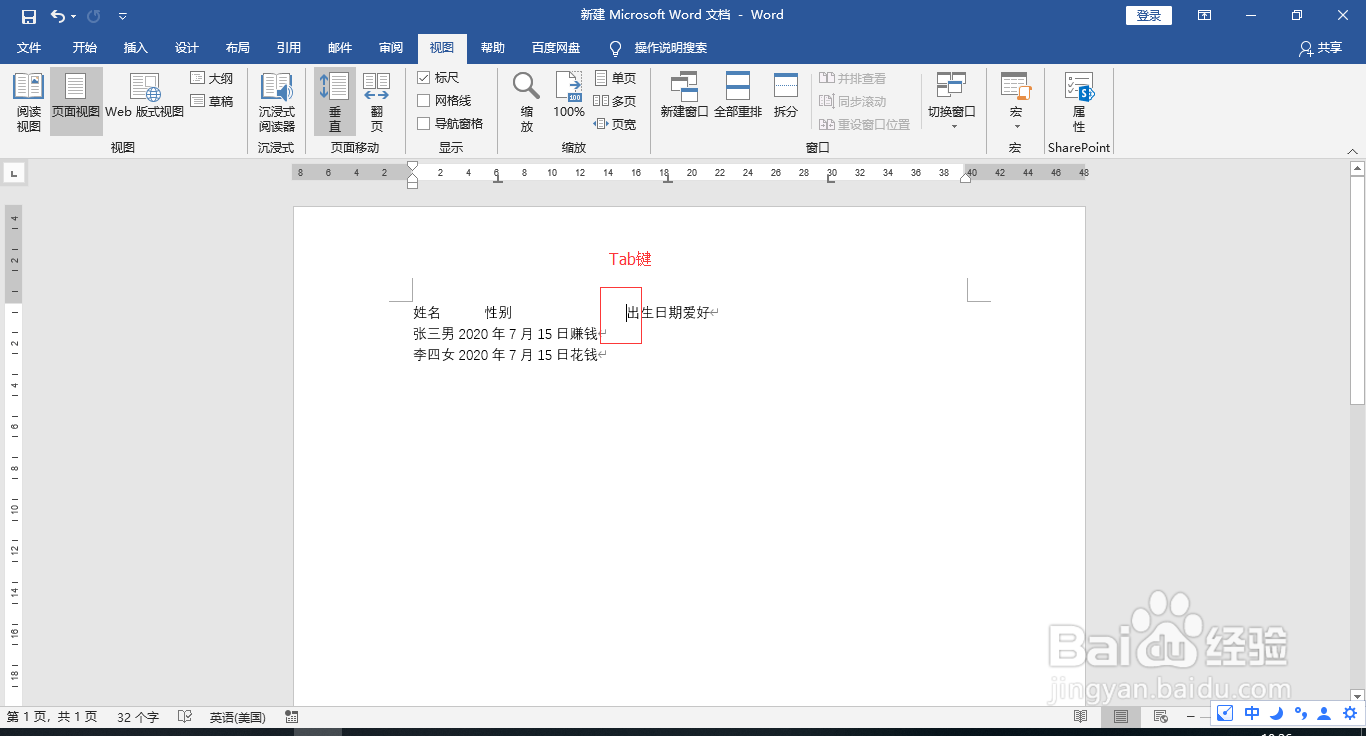This screenshot has width=1366, height=736.
Task: Select Vertical page movement (垂直)
Action: [x=335, y=102]
